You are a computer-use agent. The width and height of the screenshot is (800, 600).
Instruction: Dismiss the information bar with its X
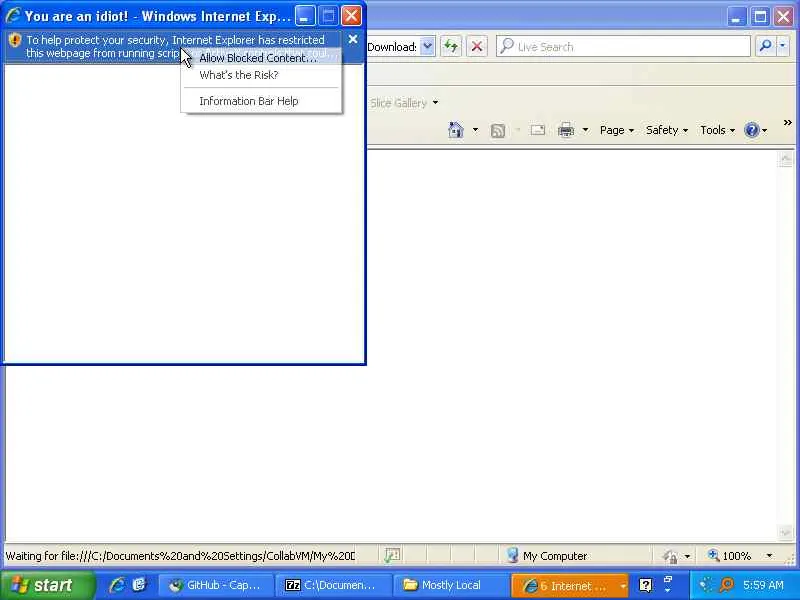pyautogui.click(x=353, y=39)
